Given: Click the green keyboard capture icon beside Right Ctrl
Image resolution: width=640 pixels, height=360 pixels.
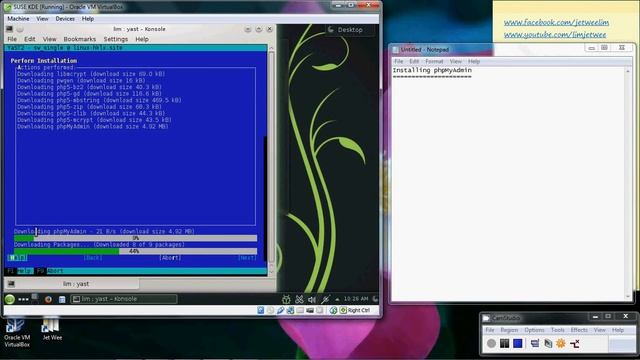Looking at the screenshot, I should [x=343, y=311].
